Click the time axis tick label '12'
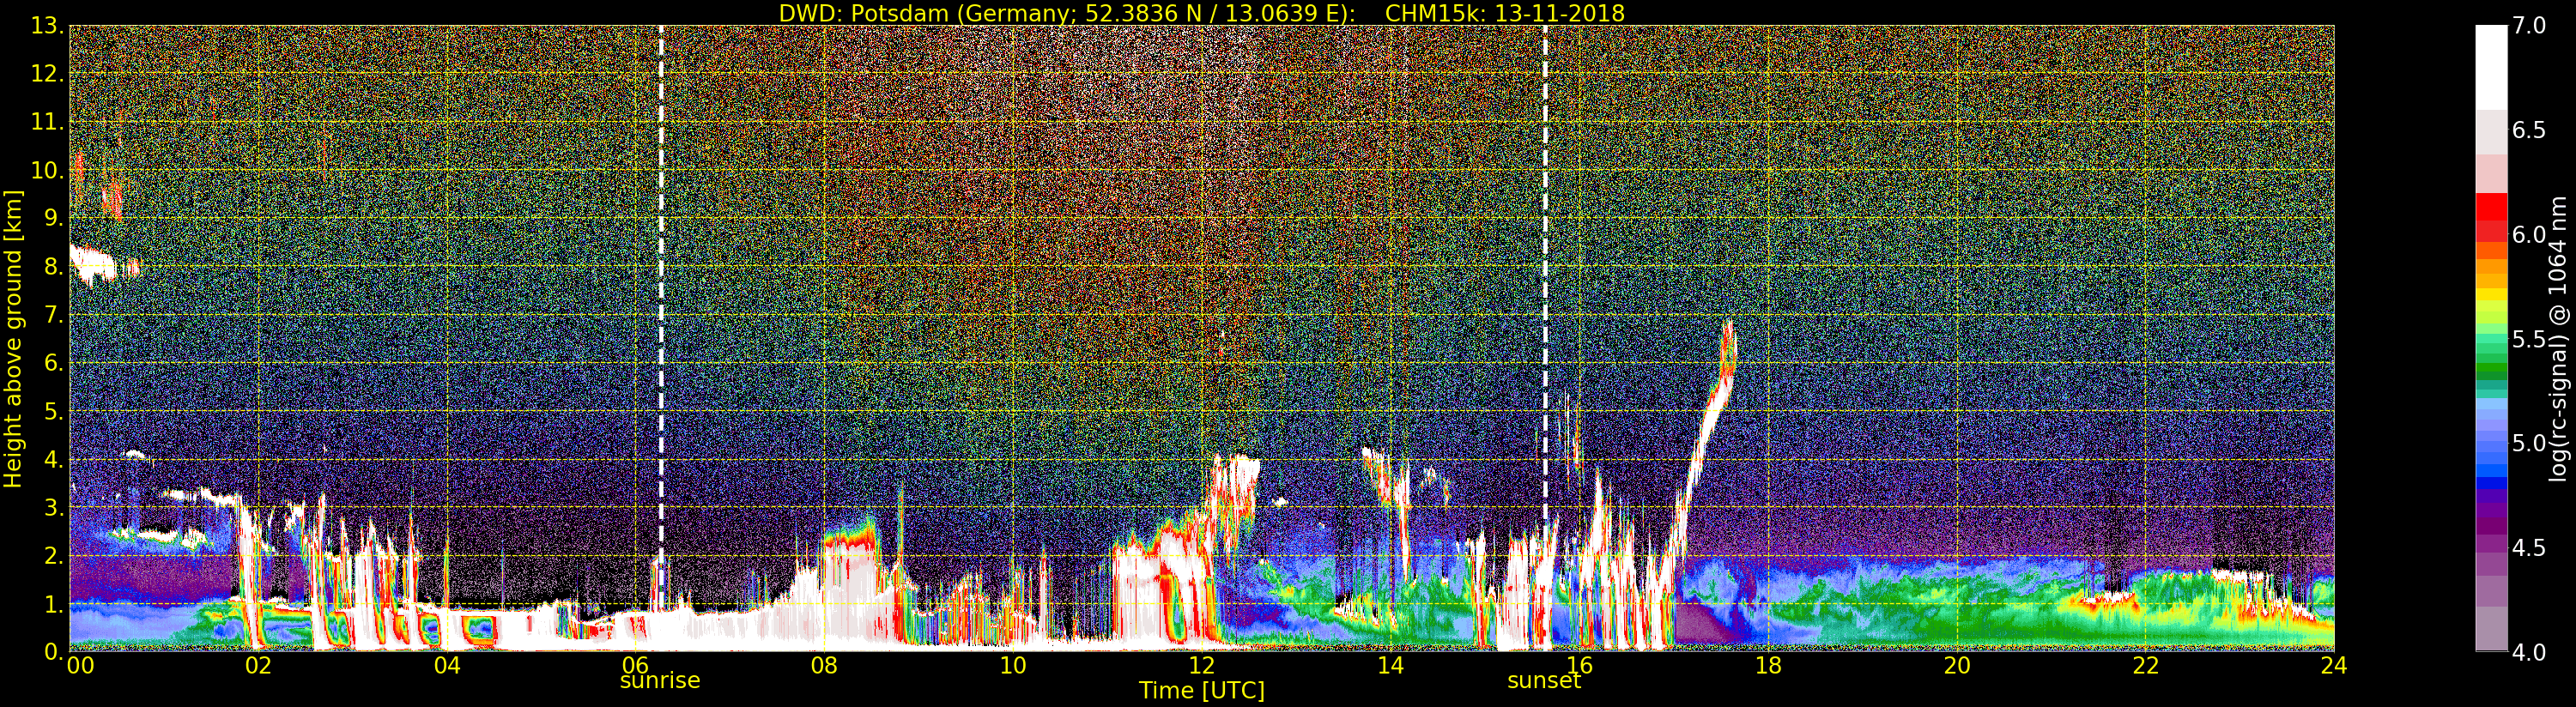This screenshot has height=707, width=2576. 1202,665
